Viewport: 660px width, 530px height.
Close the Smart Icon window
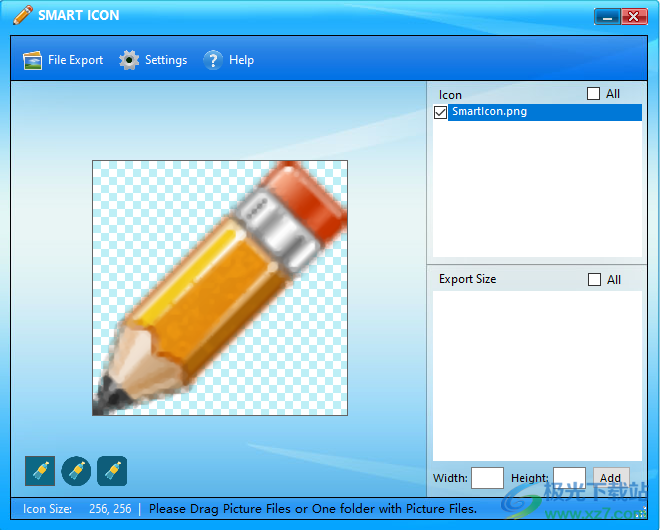tap(634, 17)
